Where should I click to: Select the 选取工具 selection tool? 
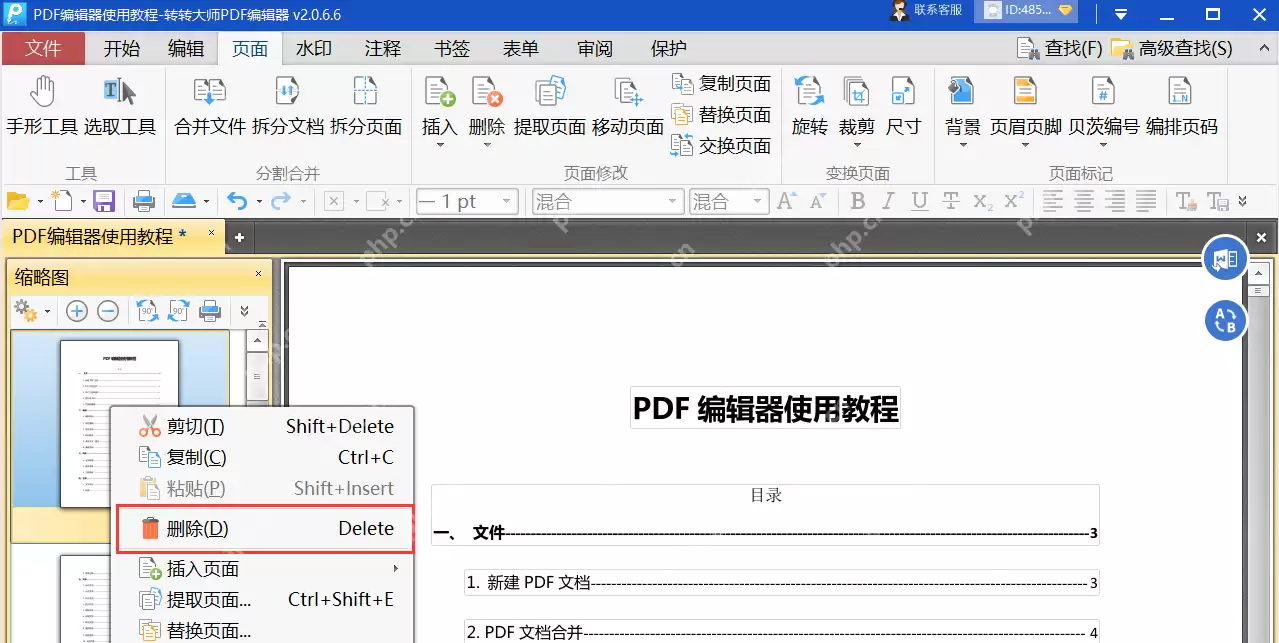118,110
